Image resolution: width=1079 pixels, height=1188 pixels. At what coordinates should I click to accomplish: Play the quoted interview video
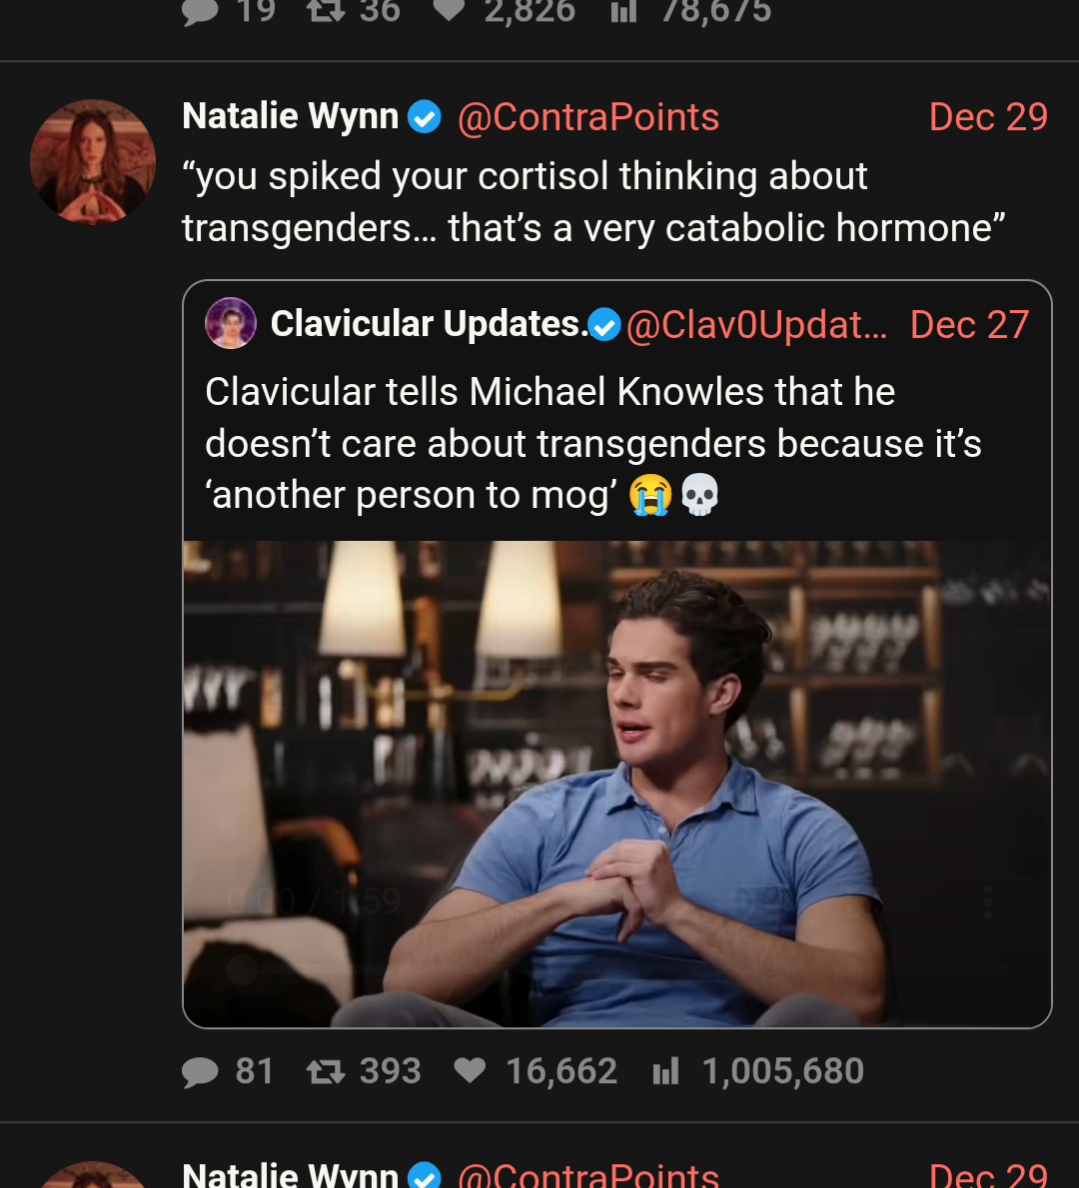(x=617, y=783)
